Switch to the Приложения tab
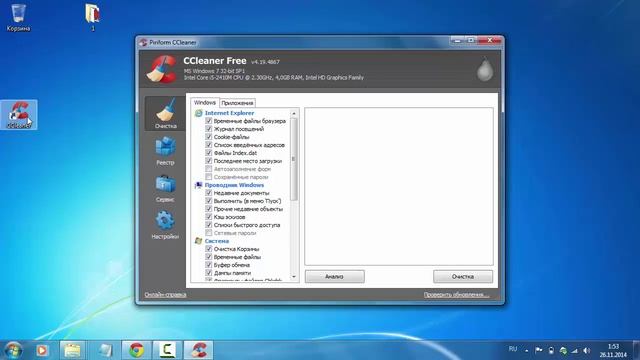The height and width of the screenshot is (360, 640). (238, 103)
